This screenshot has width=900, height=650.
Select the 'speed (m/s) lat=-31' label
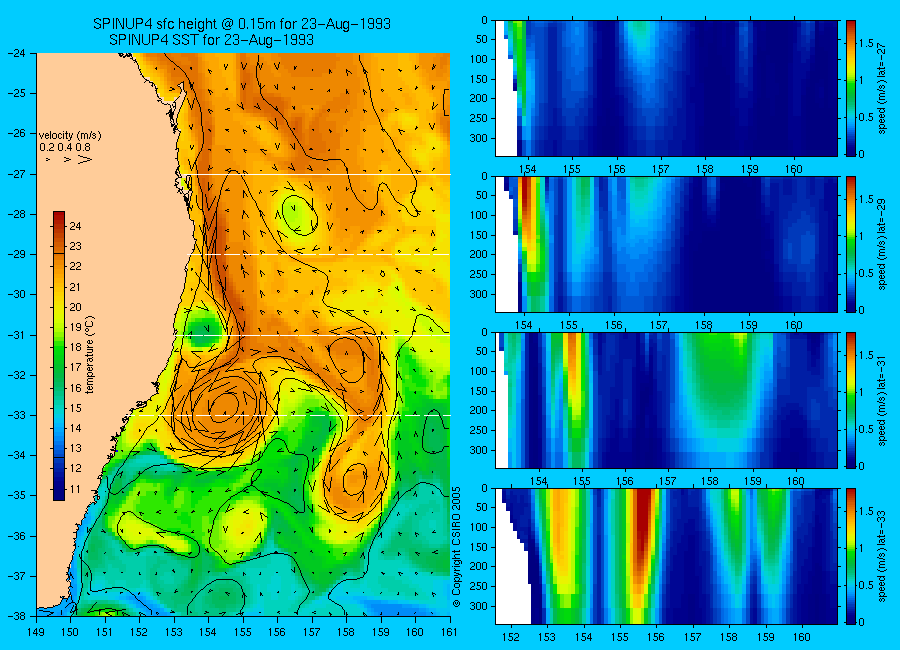[x=883, y=400]
